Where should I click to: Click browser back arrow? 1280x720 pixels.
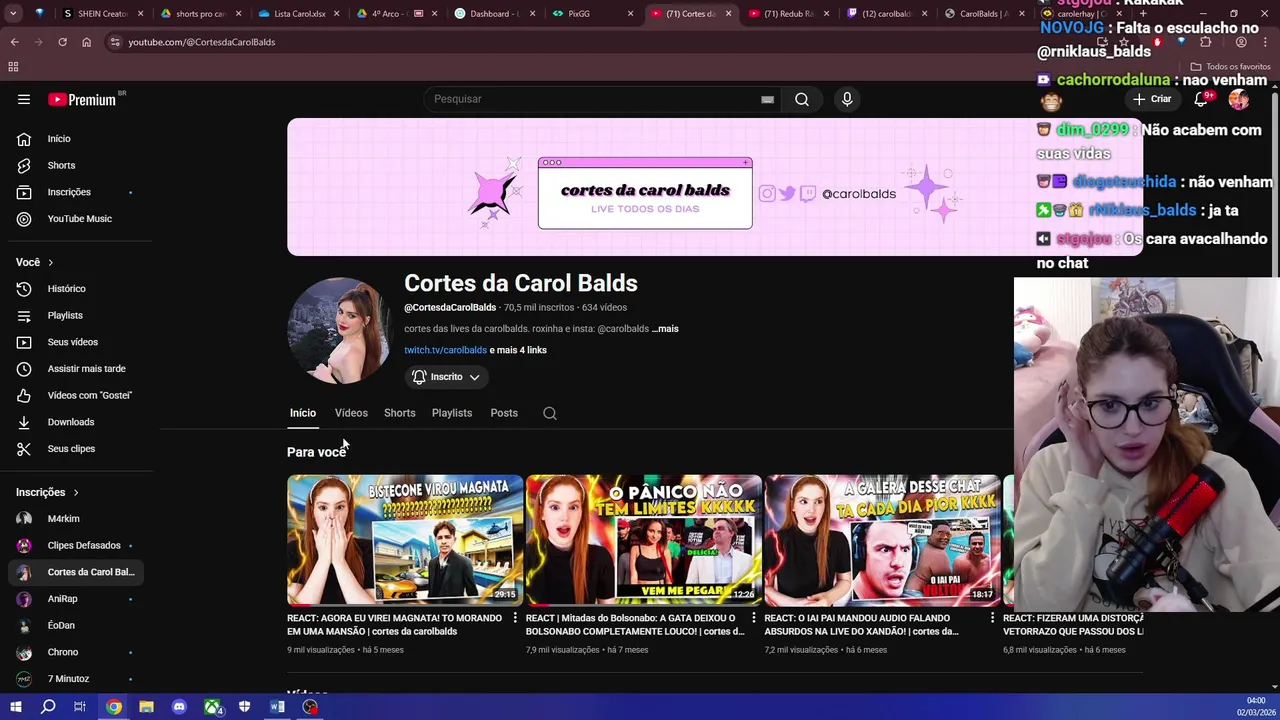tap(14, 42)
